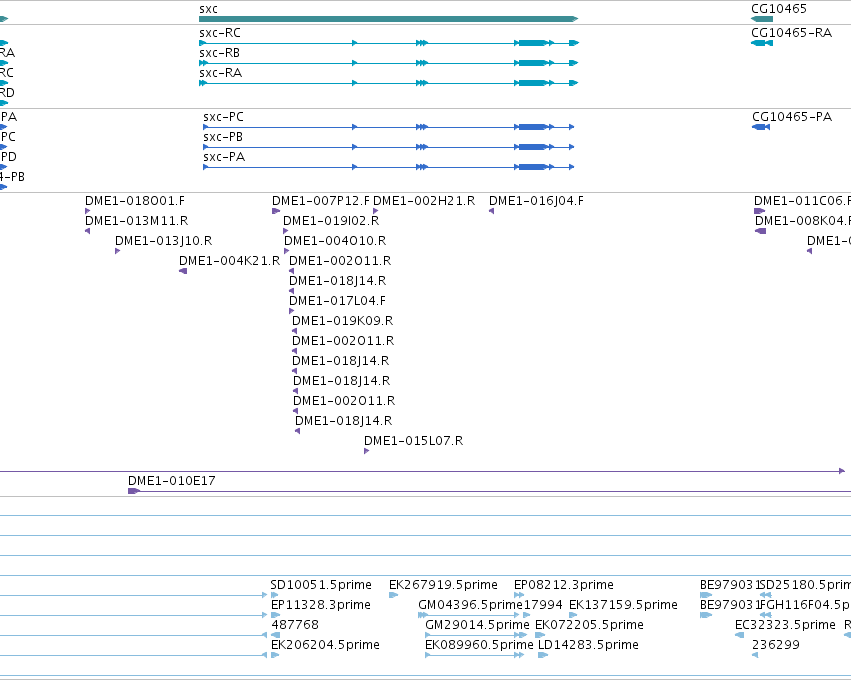Click the sxc-PC protein feature

click(x=389, y=127)
